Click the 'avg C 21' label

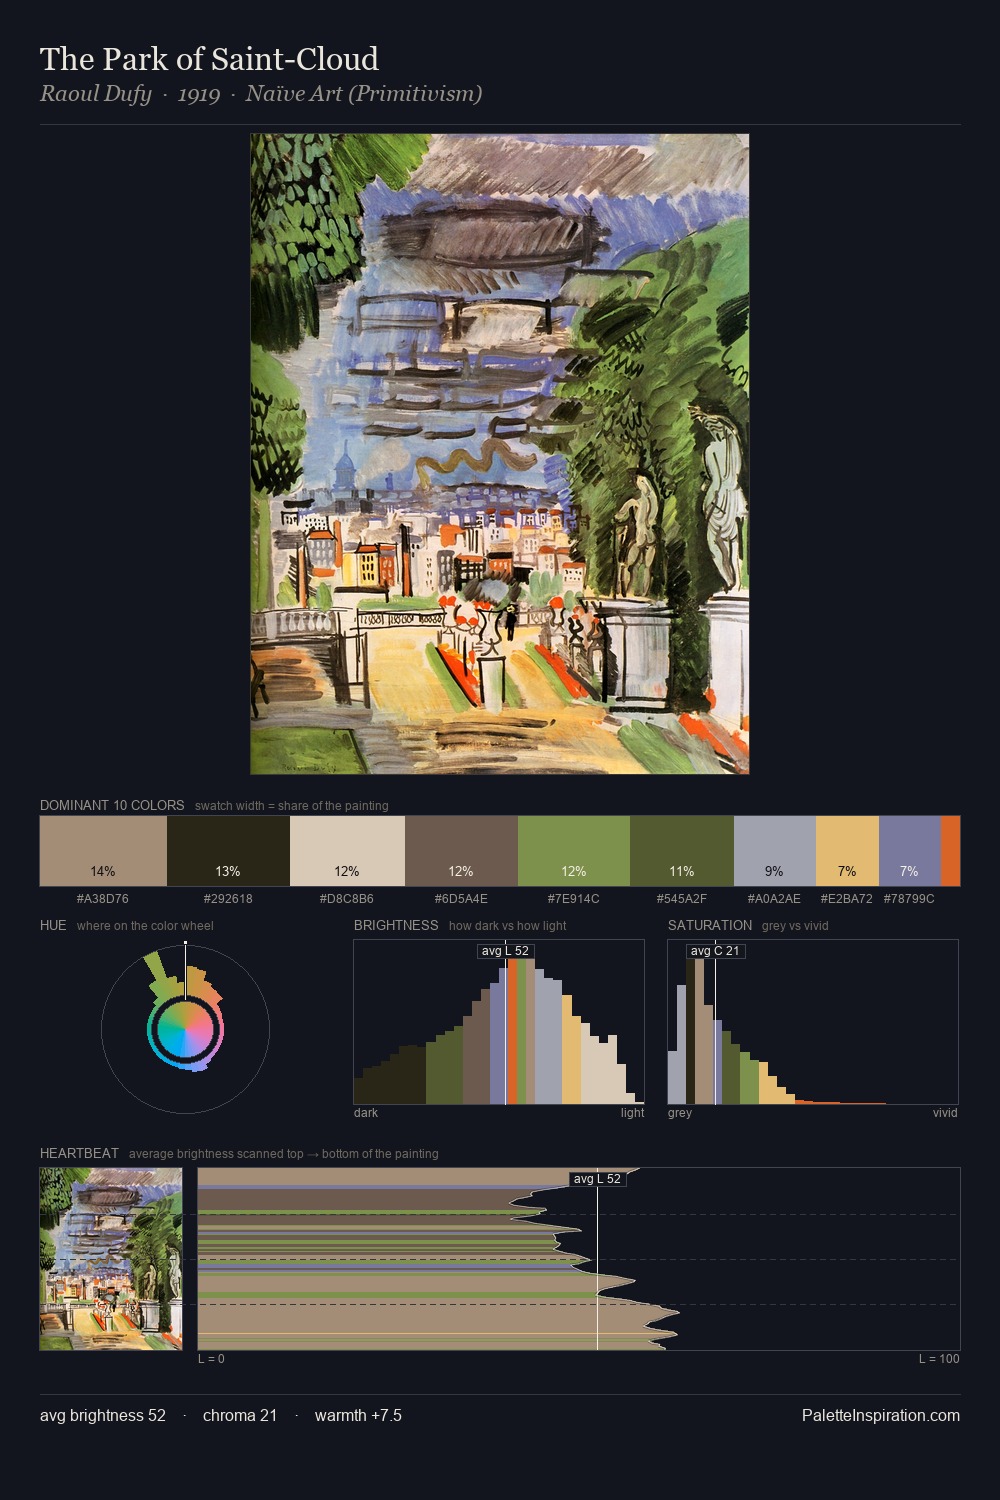[715, 951]
